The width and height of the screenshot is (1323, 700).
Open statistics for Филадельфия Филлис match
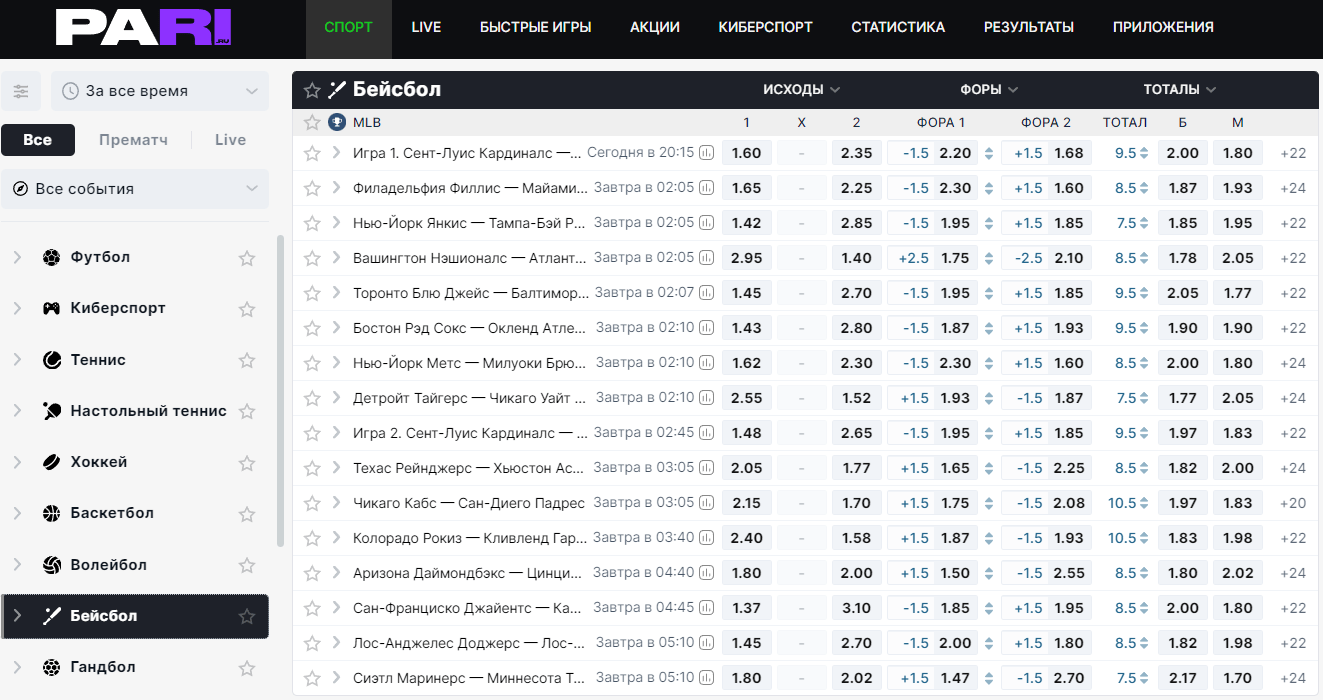tap(707, 188)
